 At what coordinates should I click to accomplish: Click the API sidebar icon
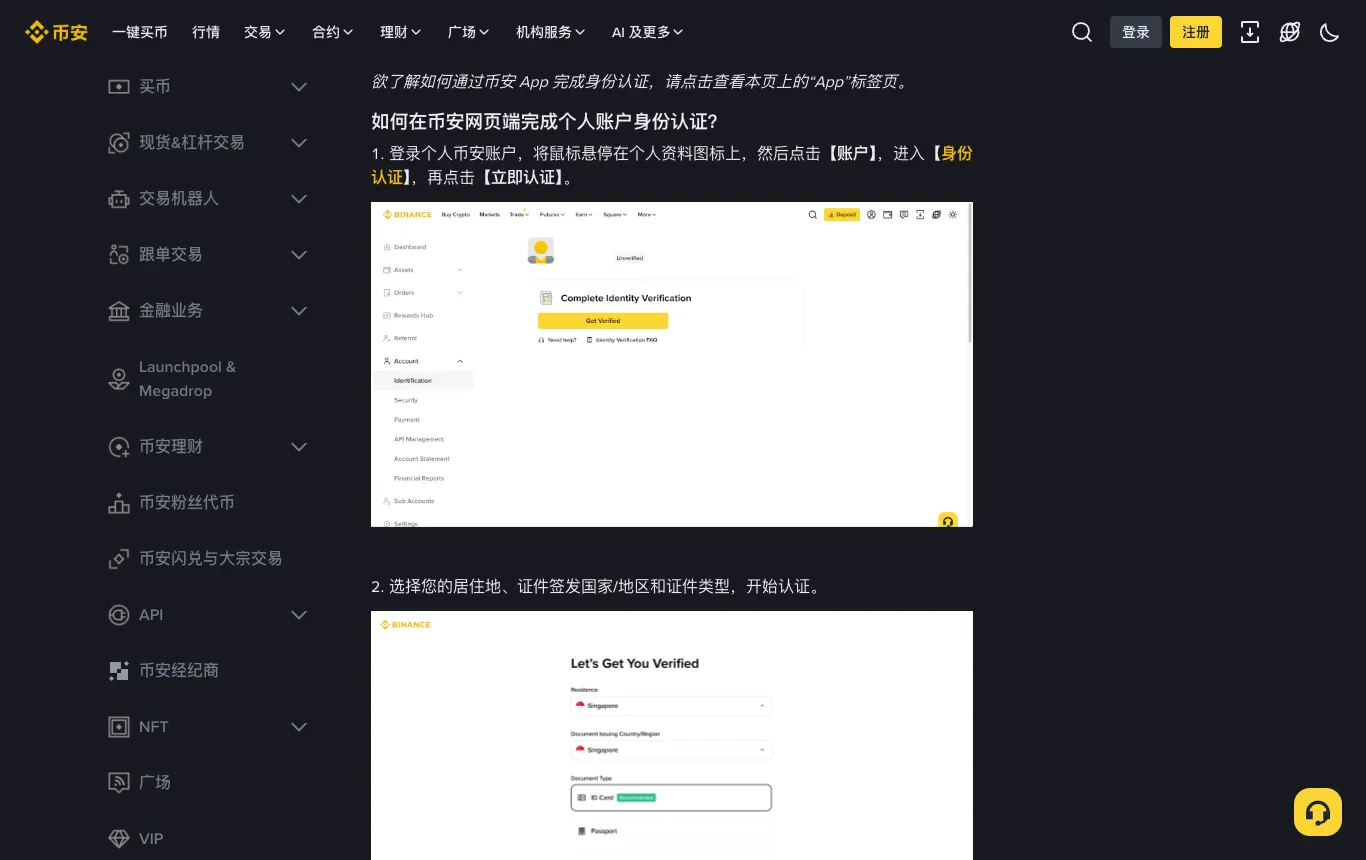[x=119, y=615]
